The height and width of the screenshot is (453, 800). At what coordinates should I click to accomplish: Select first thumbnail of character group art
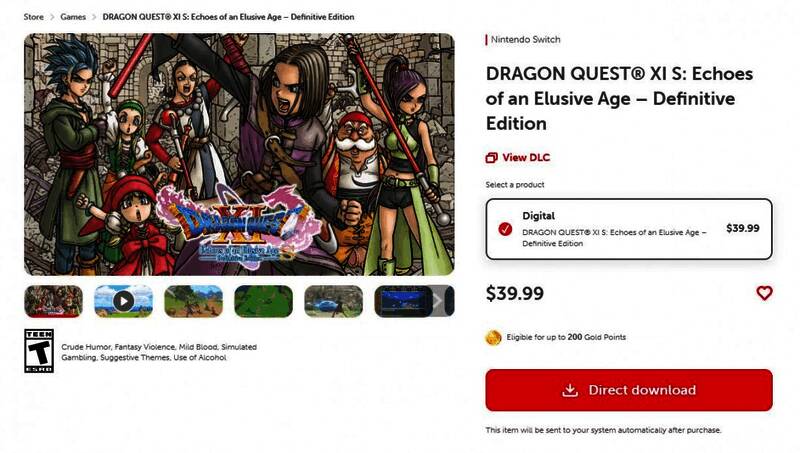(x=53, y=300)
